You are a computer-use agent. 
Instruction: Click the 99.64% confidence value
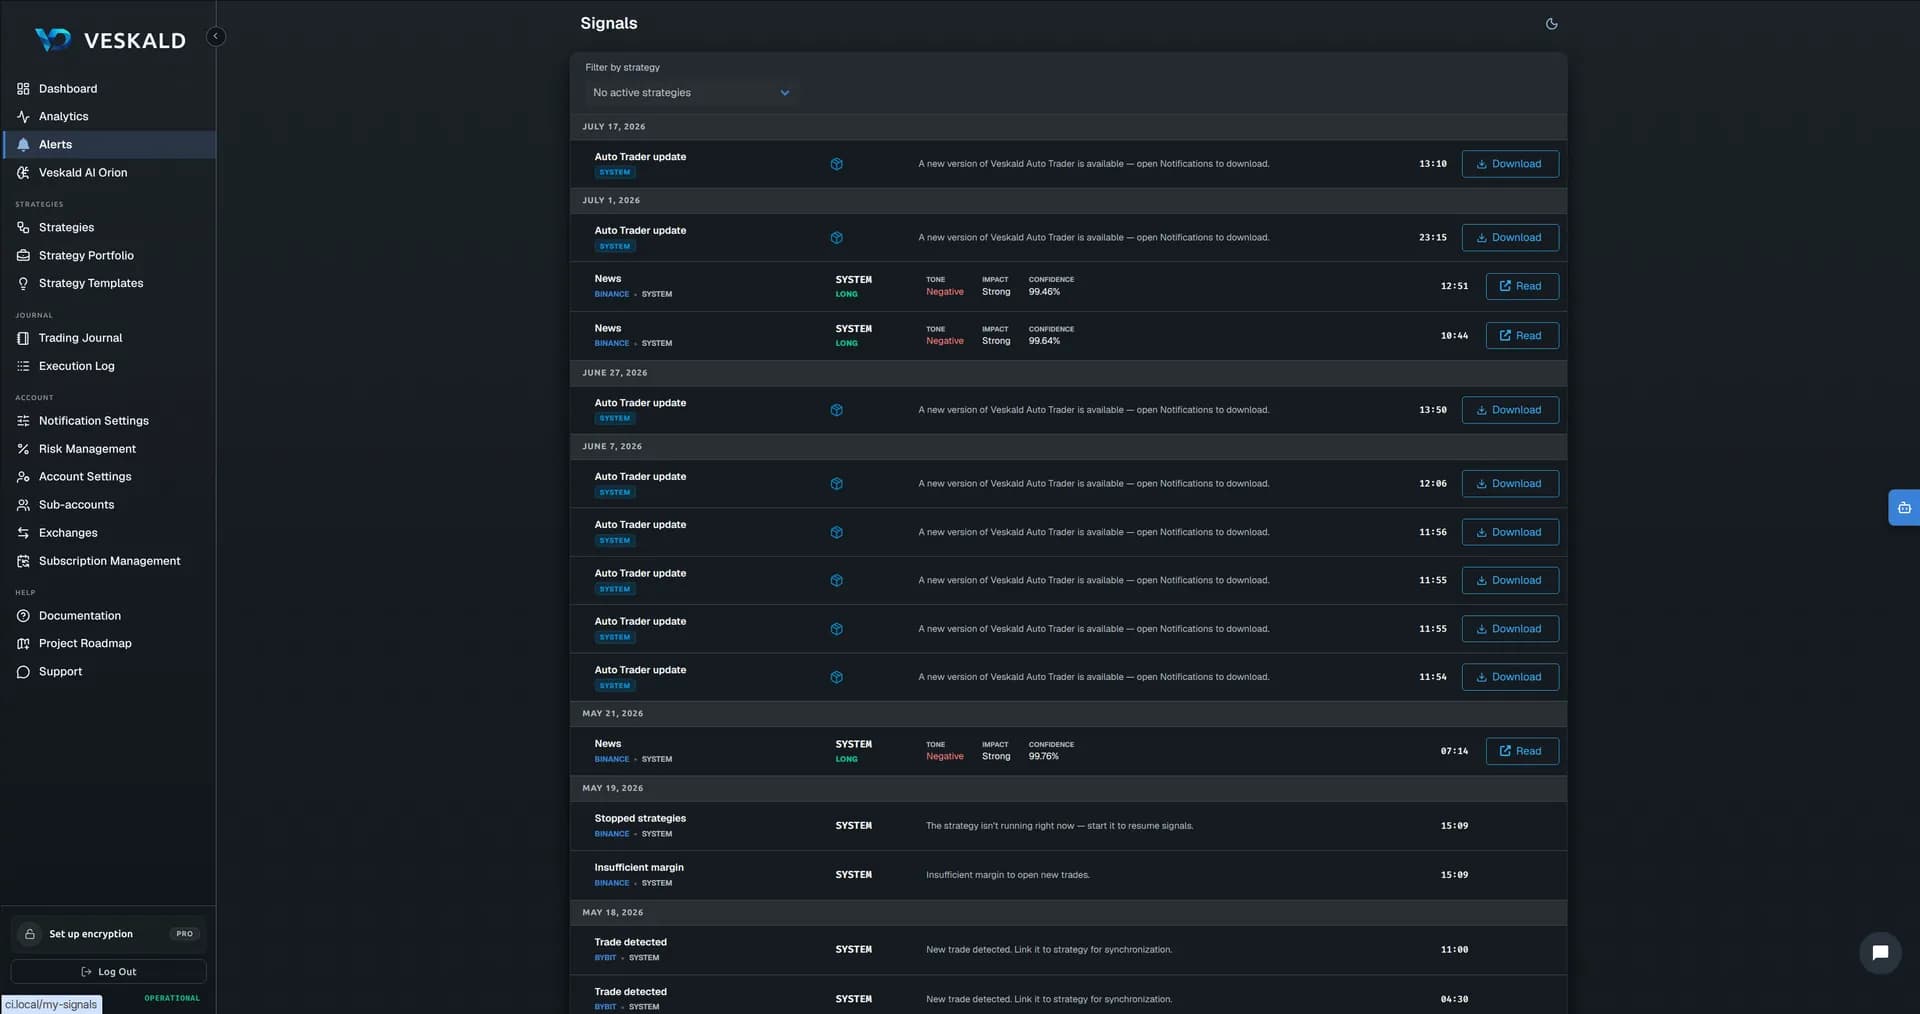click(x=1044, y=341)
